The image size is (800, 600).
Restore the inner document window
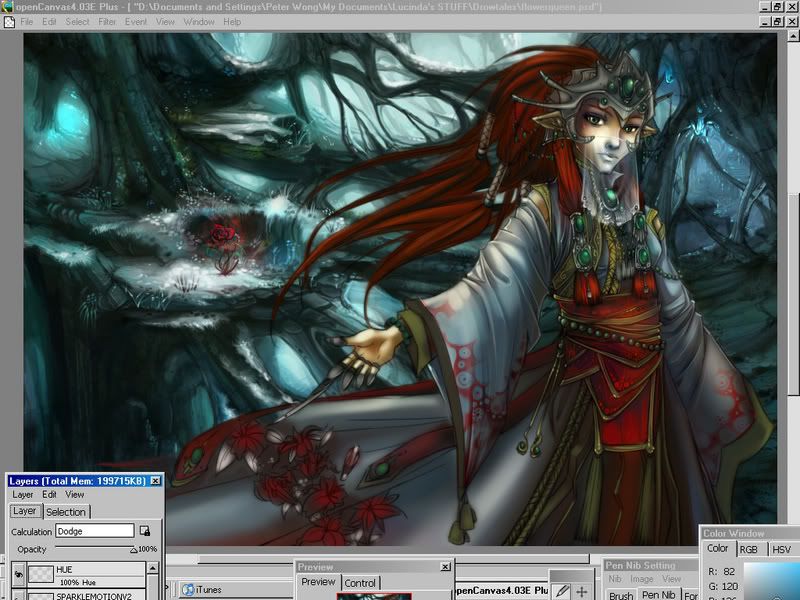pos(778,21)
